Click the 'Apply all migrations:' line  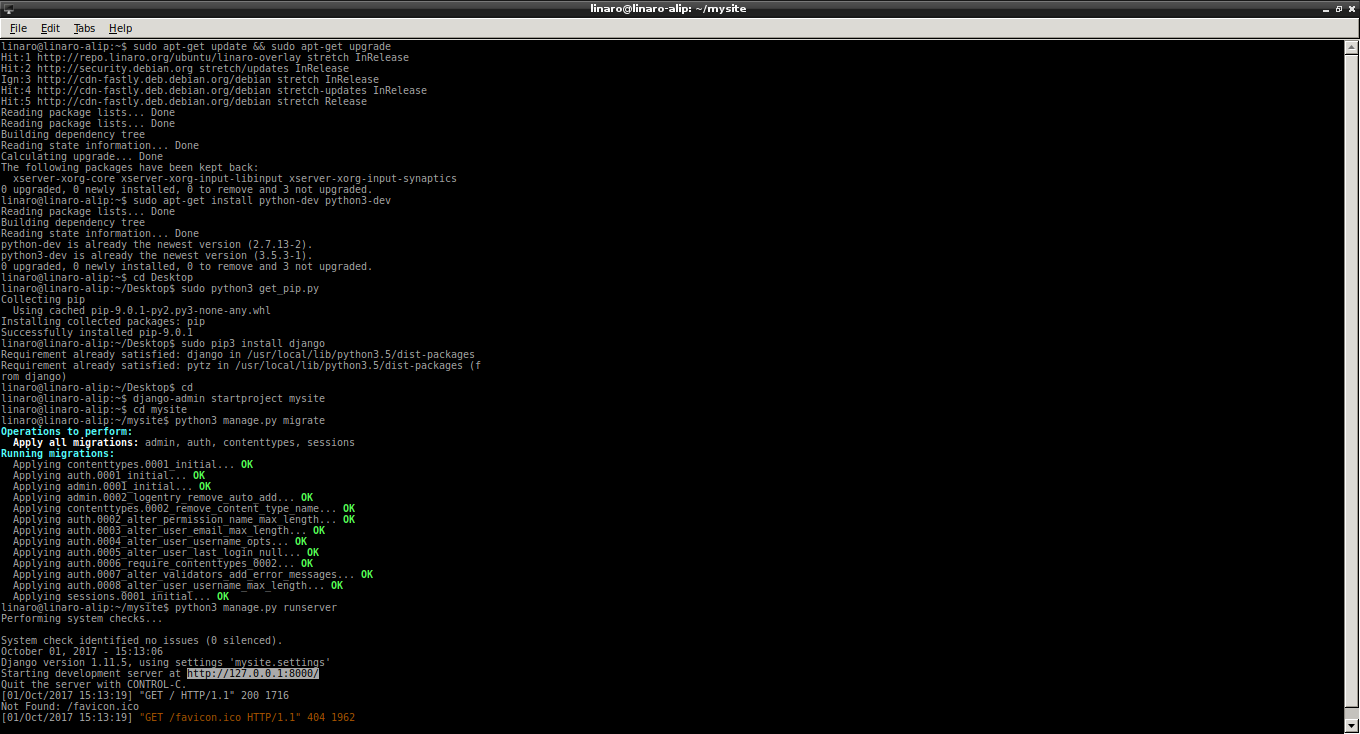184,443
